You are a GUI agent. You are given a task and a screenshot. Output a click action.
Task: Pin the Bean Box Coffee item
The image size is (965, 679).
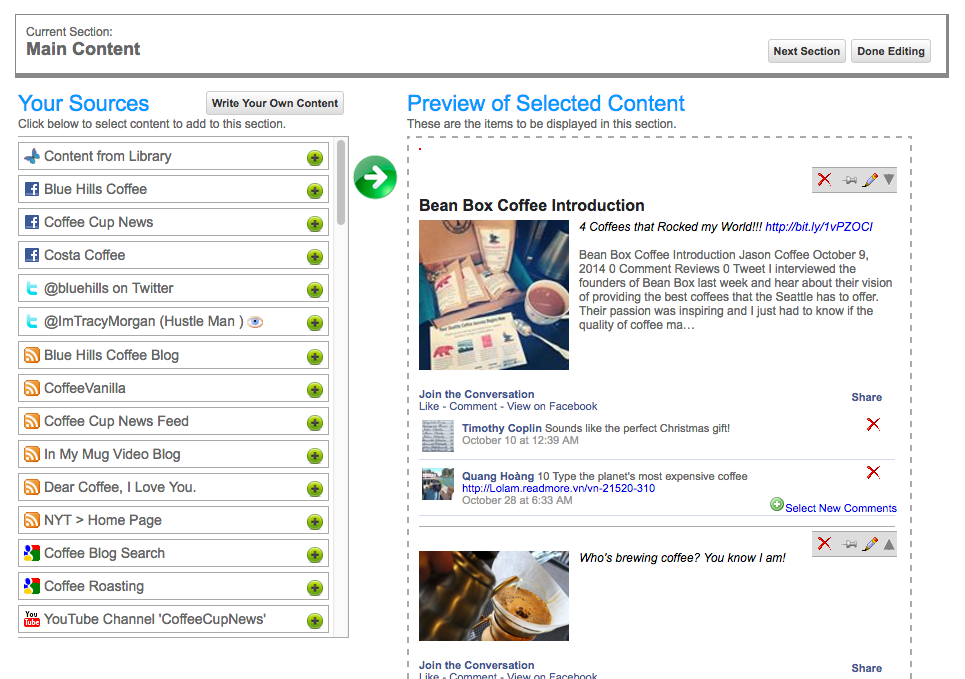click(849, 180)
